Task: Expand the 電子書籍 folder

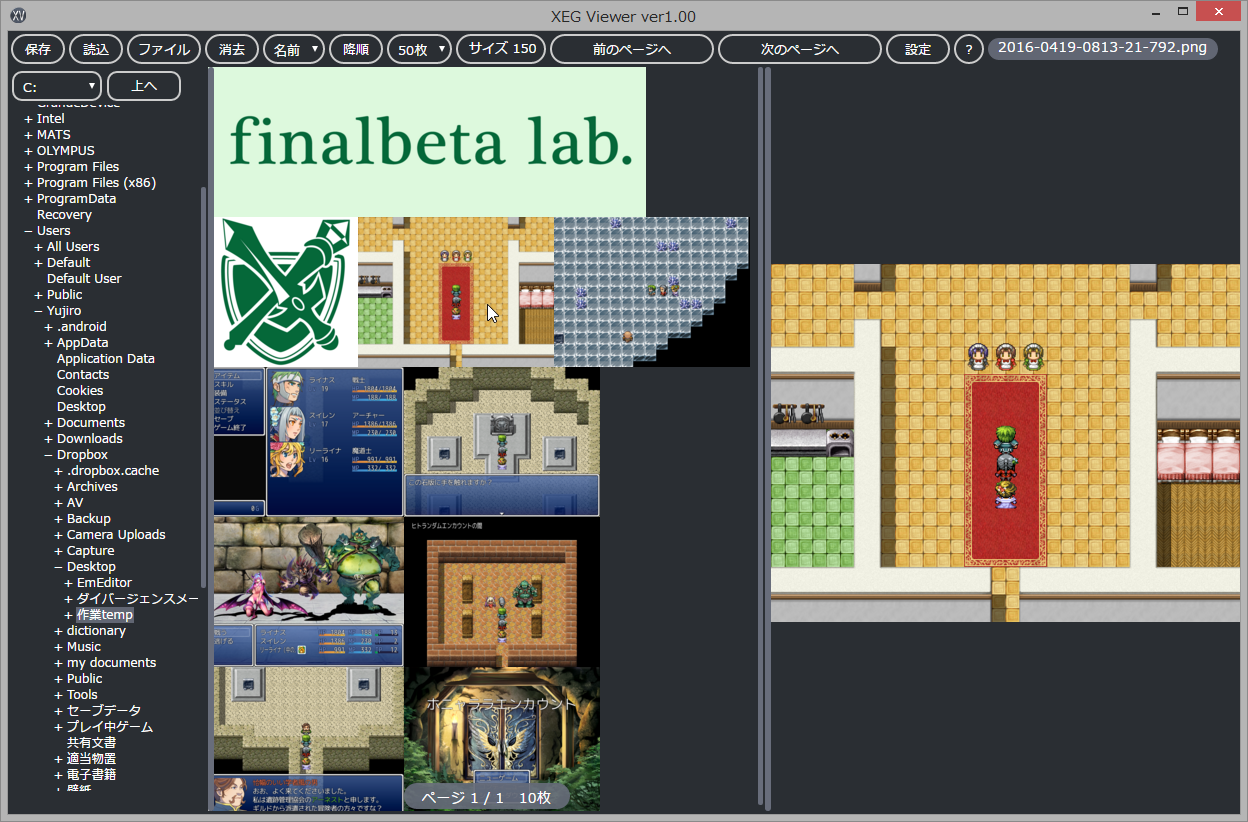Action: (59, 775)
